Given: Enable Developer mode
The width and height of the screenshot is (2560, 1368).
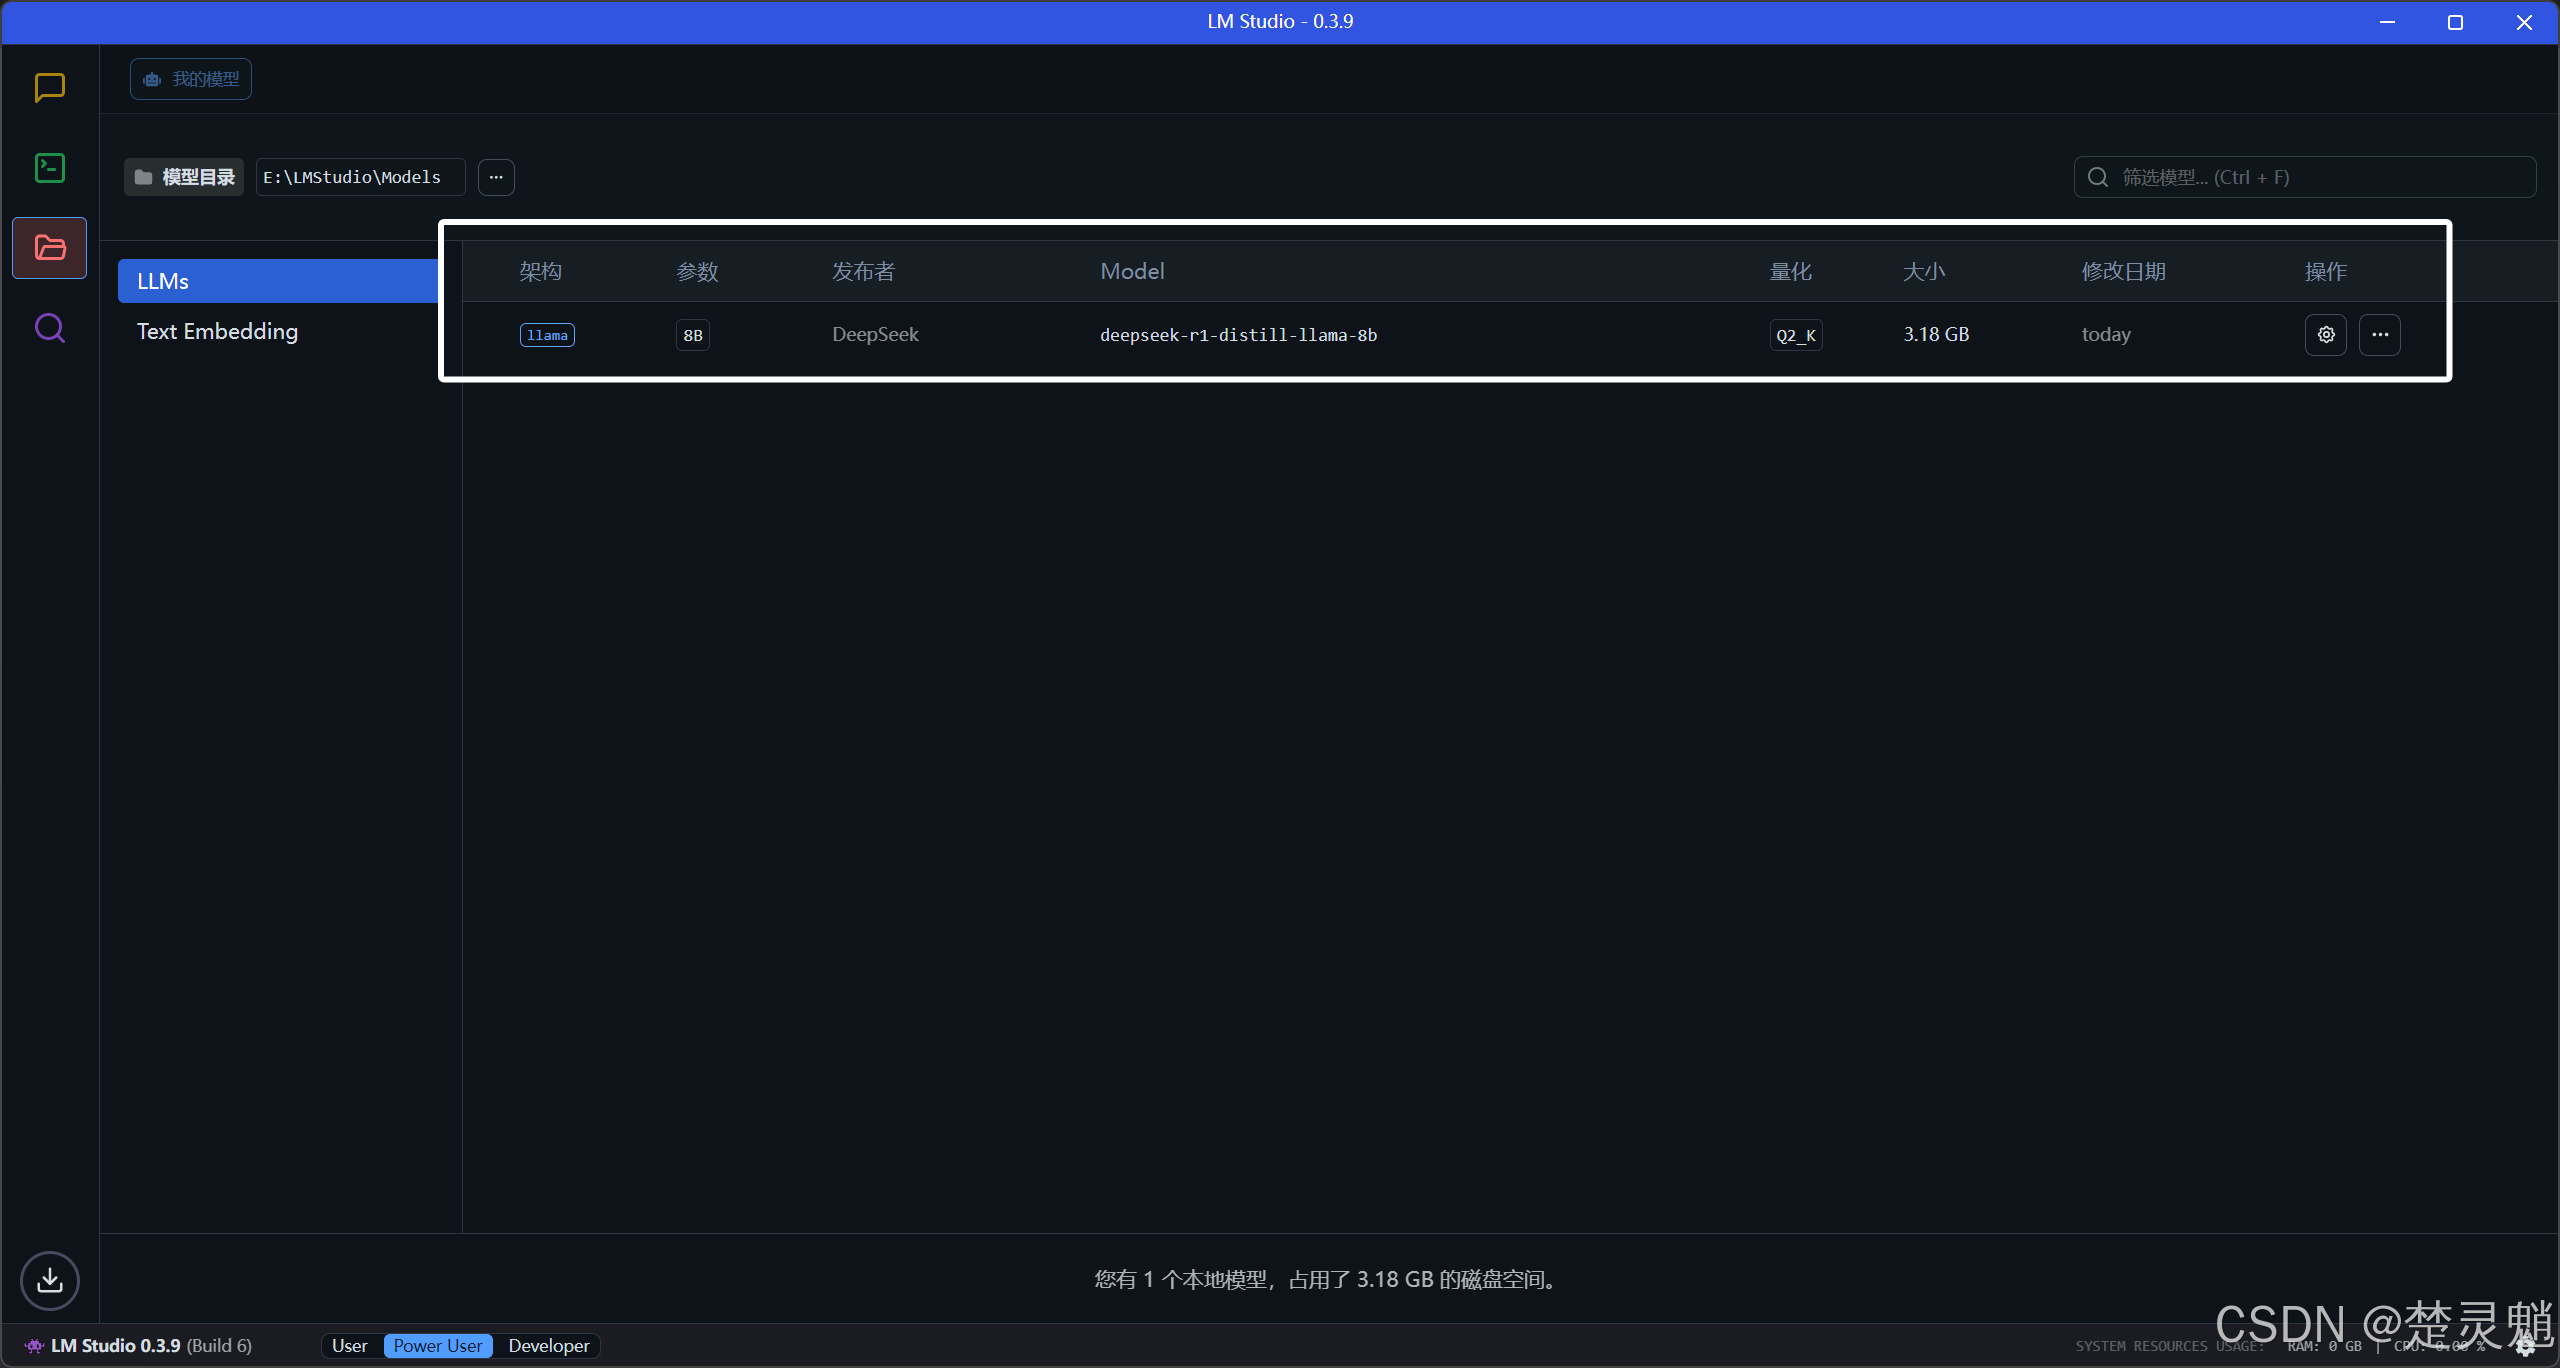Looking at the screenshot, I should (548, 1346).
